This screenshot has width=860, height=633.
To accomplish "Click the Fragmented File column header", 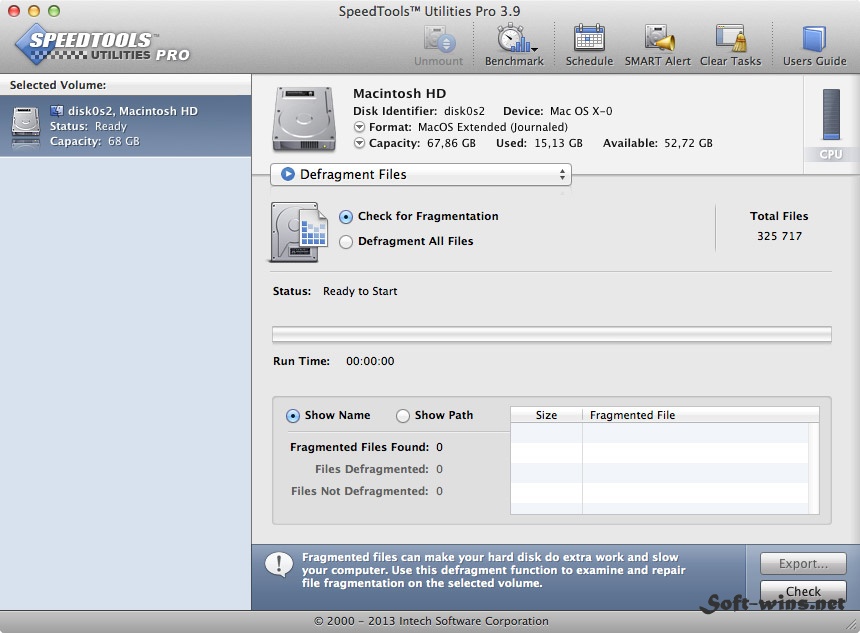I will point(700,415).
